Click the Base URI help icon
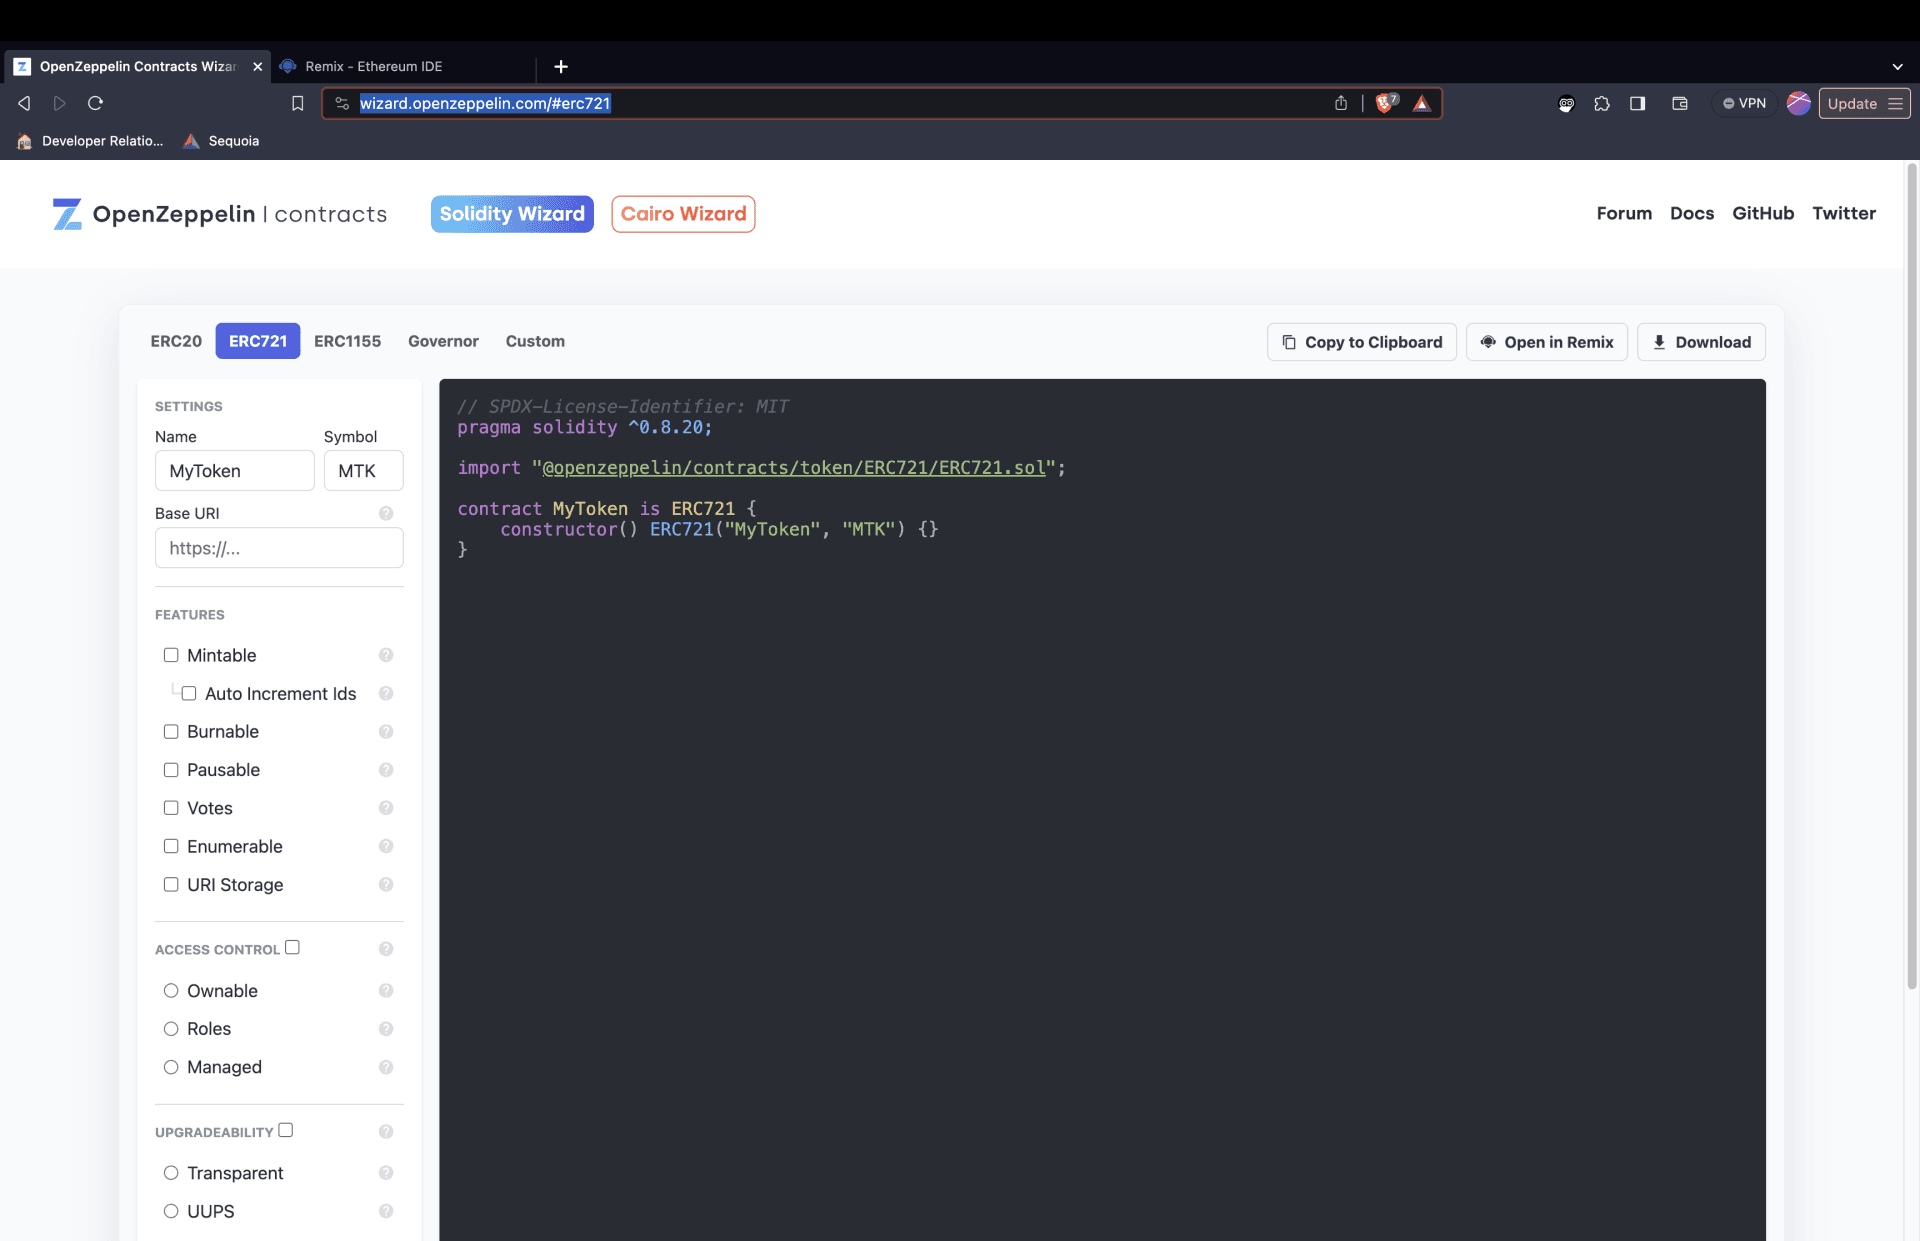This screenshot has height=1241, width=1920. [386, 513]
